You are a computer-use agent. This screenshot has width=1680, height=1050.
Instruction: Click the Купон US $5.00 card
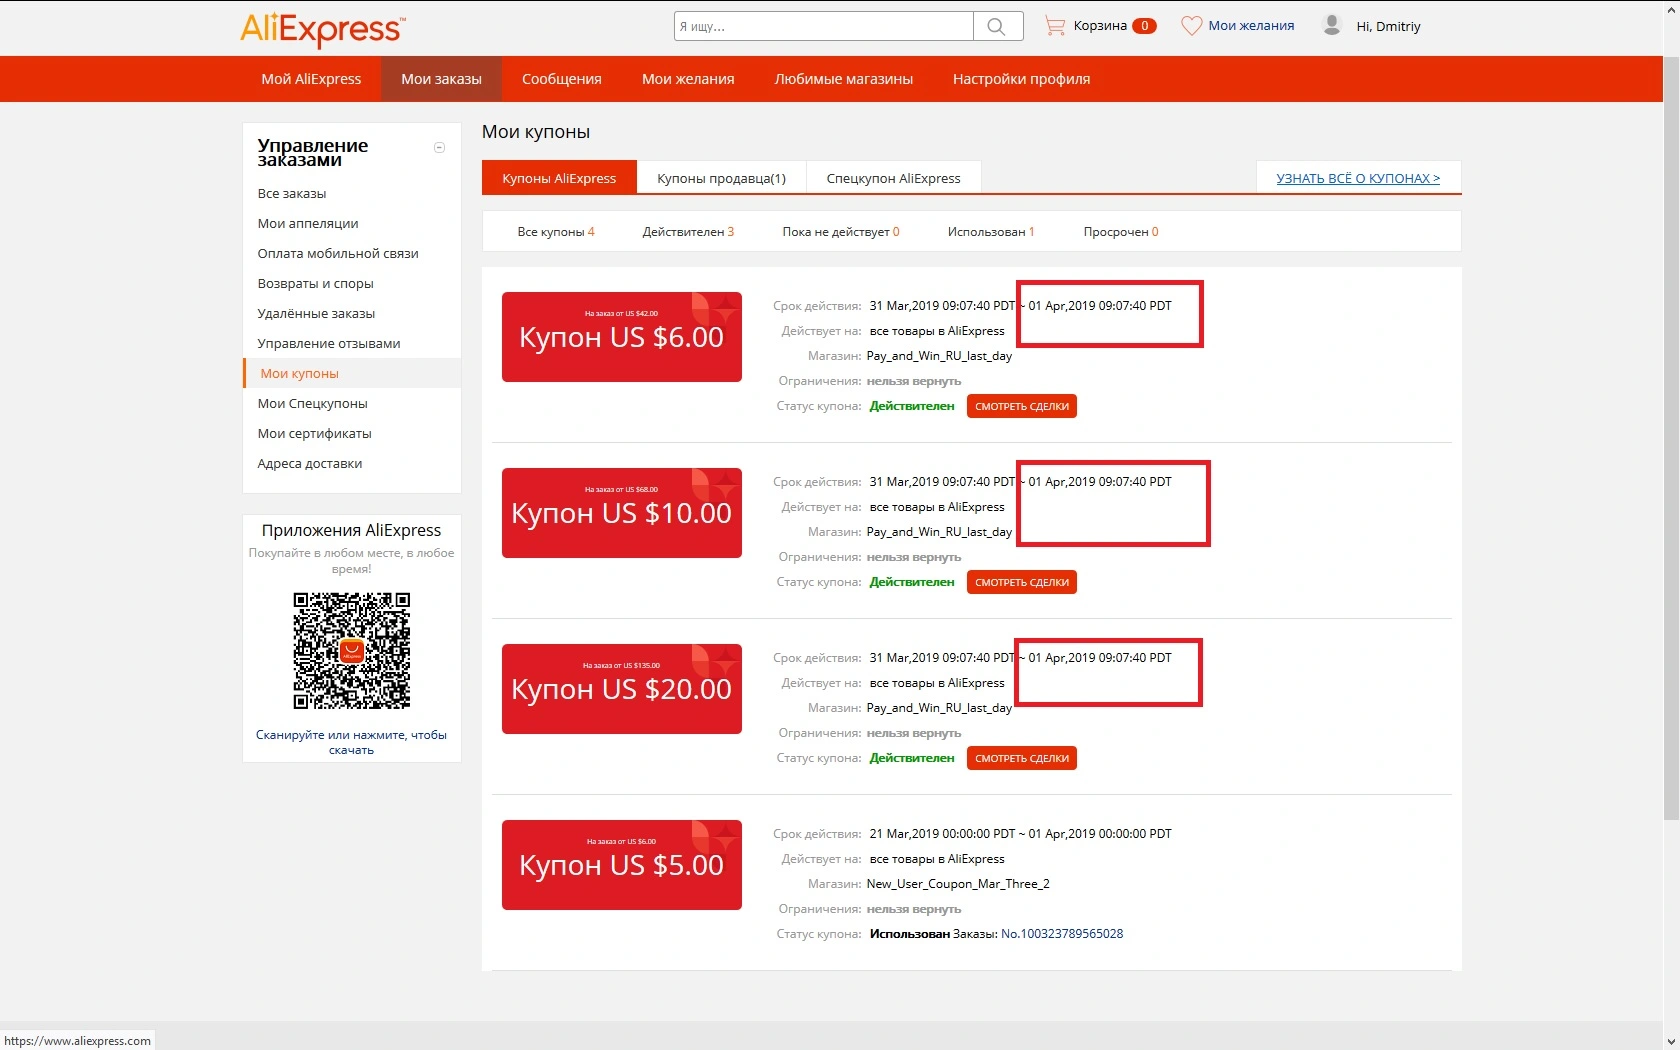pyautogui.click(x=622, y=865)
